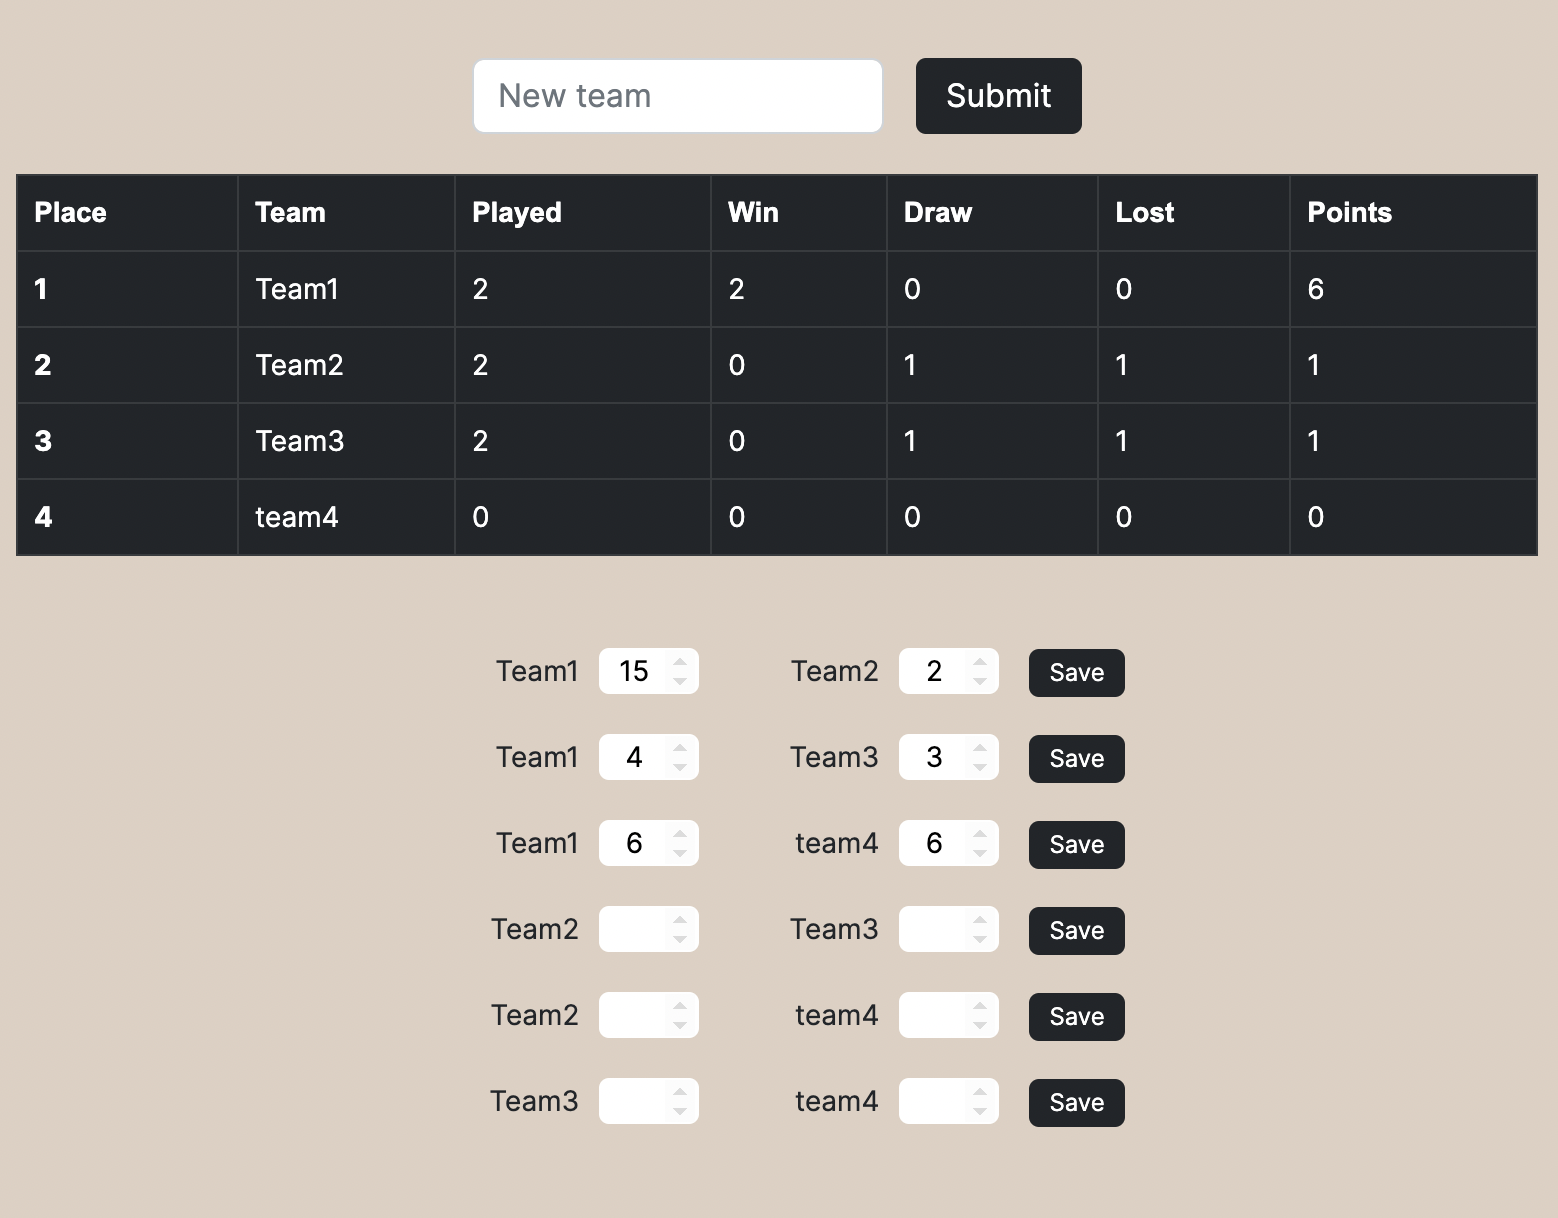Save the Team1 vs Team3 match score
This screenshot has height=1218, width=1558.
tap(1075, 758)
